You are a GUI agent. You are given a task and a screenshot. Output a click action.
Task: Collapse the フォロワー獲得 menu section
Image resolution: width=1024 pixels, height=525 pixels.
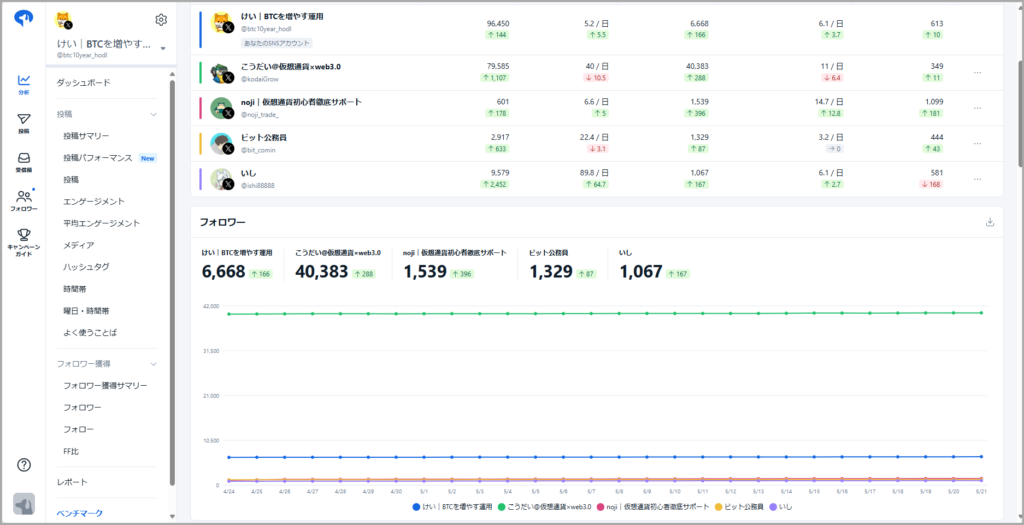[154, 364]
